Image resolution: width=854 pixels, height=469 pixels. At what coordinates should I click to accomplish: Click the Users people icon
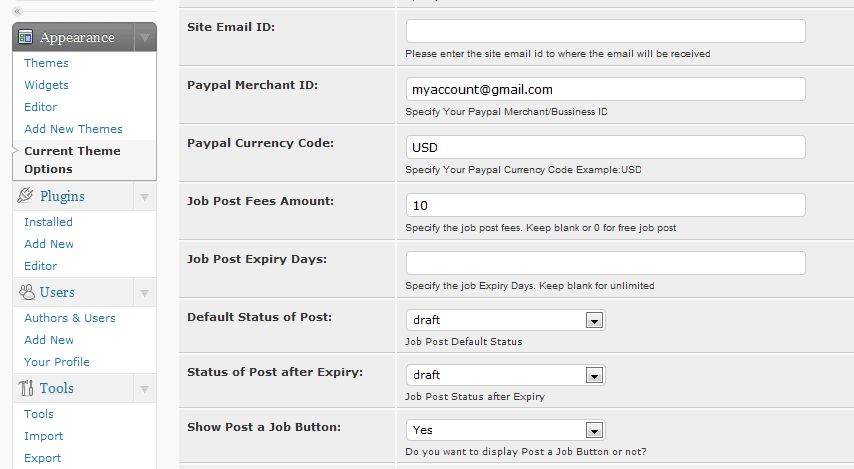27,292
